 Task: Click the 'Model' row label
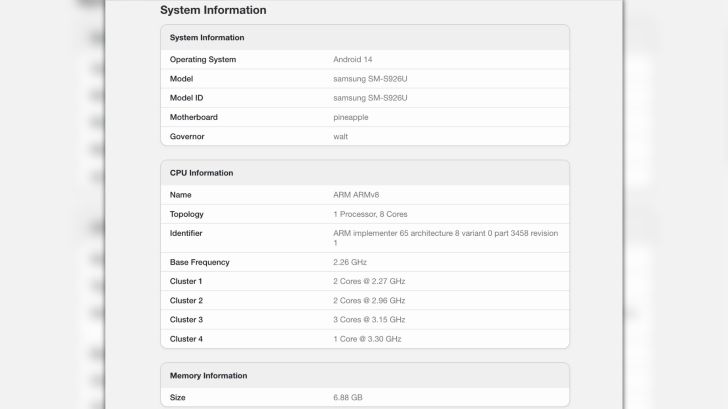pos(182,79)
